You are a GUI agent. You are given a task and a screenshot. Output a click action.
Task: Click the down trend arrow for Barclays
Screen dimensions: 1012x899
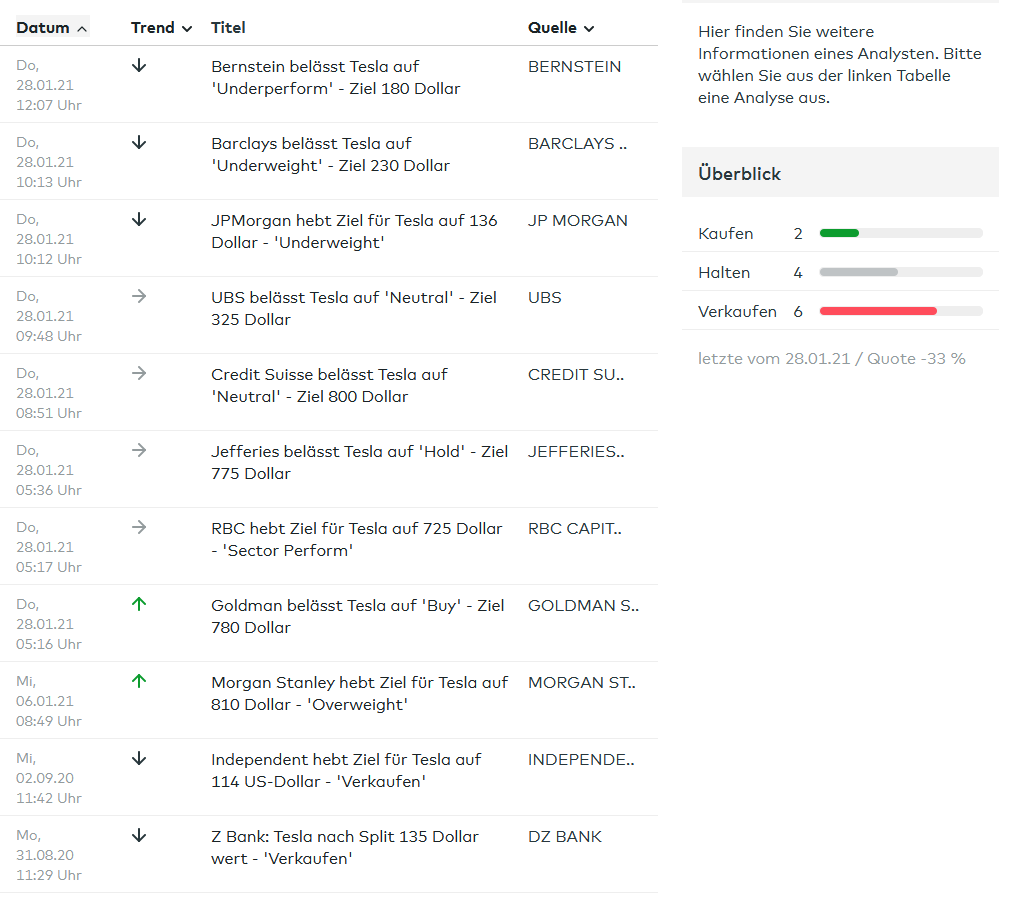click(x=139, y=143)
